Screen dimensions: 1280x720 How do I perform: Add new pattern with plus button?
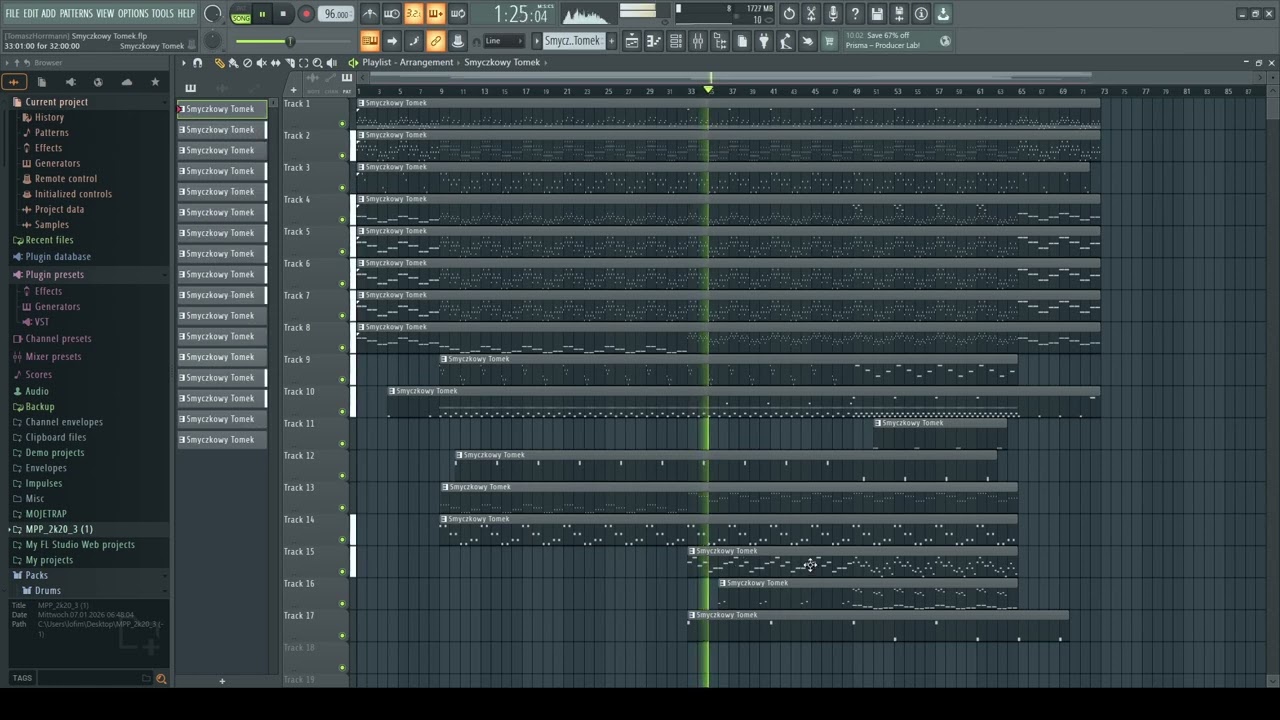(x=611, y=41)
